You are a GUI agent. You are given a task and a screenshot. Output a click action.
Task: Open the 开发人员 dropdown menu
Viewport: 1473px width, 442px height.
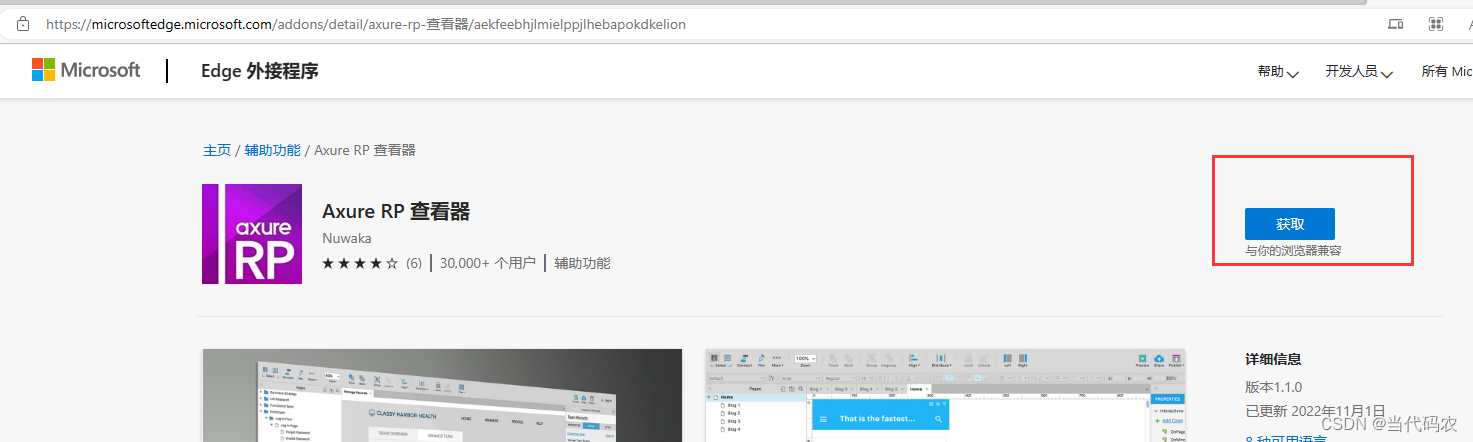click(1359, 72)
